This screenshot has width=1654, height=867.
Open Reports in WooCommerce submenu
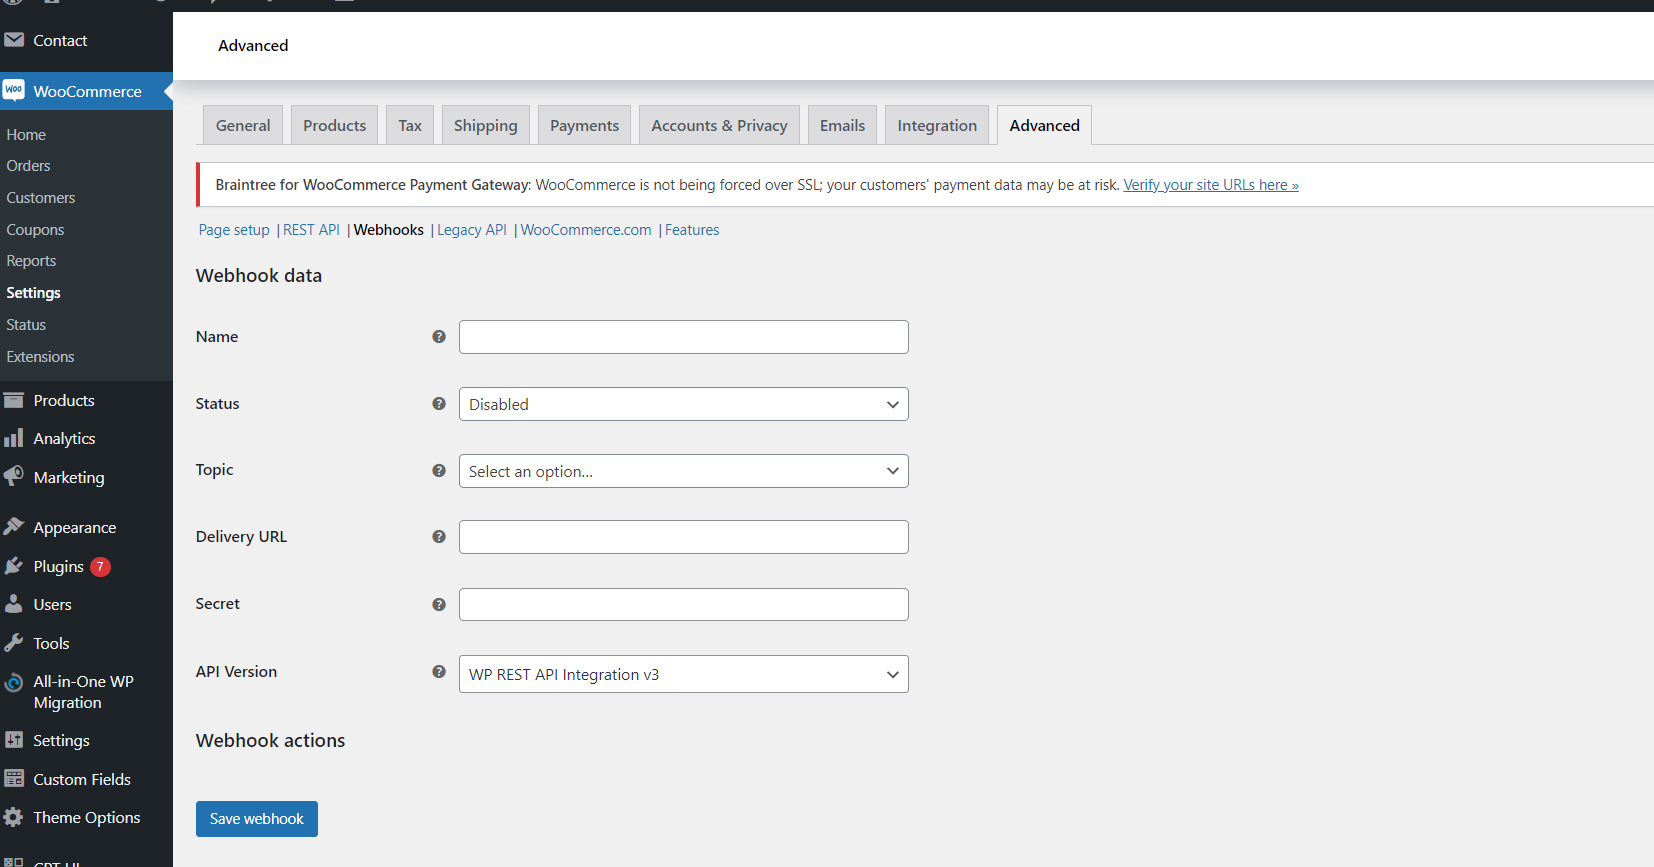click(x=31, y=261)
